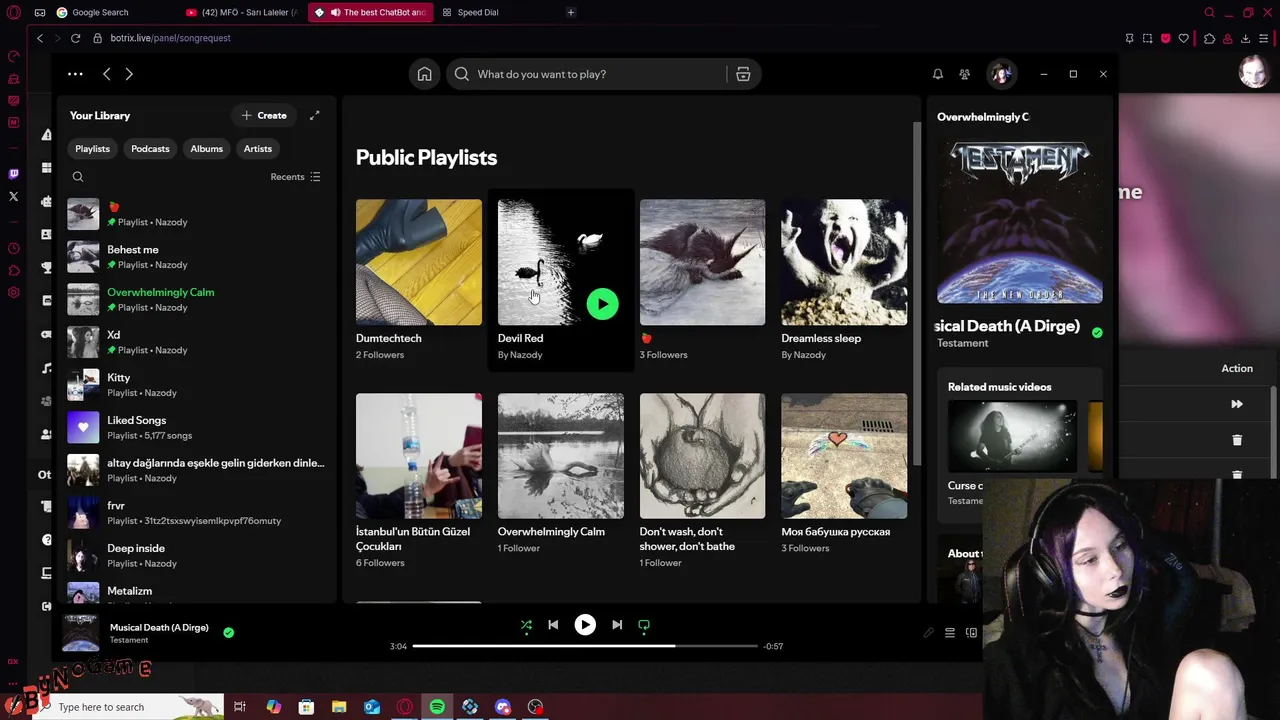1280x720 pixels.
Task: Navigate forward in Spotify history
Action: click(x=129, y=74)
